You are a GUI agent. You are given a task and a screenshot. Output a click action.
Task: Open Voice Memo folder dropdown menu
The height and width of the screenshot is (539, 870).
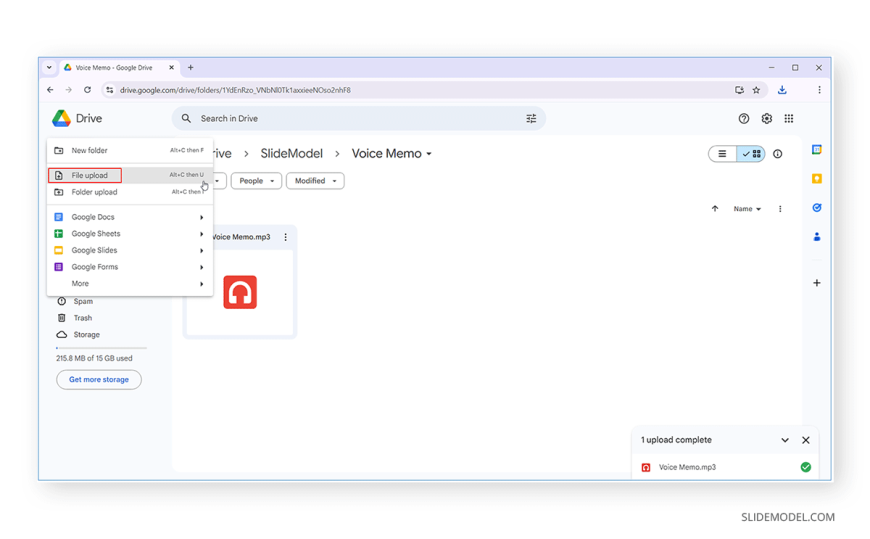click(392, 154)
